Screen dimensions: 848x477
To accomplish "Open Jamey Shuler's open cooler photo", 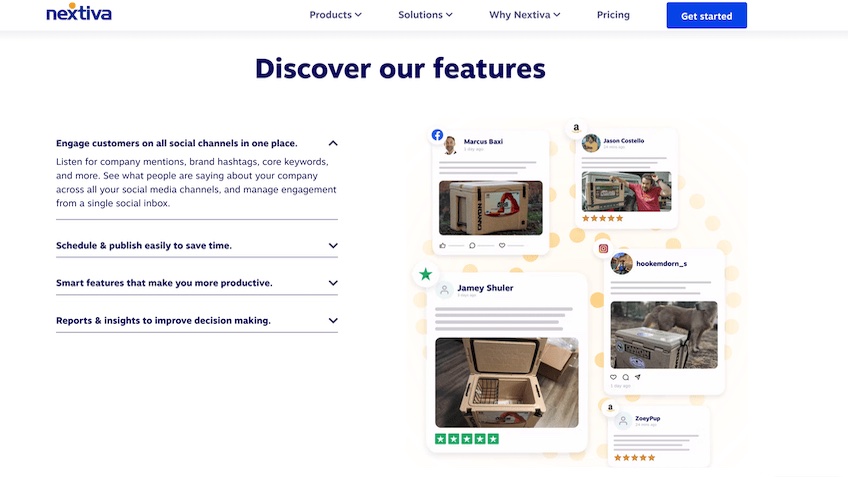I will (x=507, y=382).
